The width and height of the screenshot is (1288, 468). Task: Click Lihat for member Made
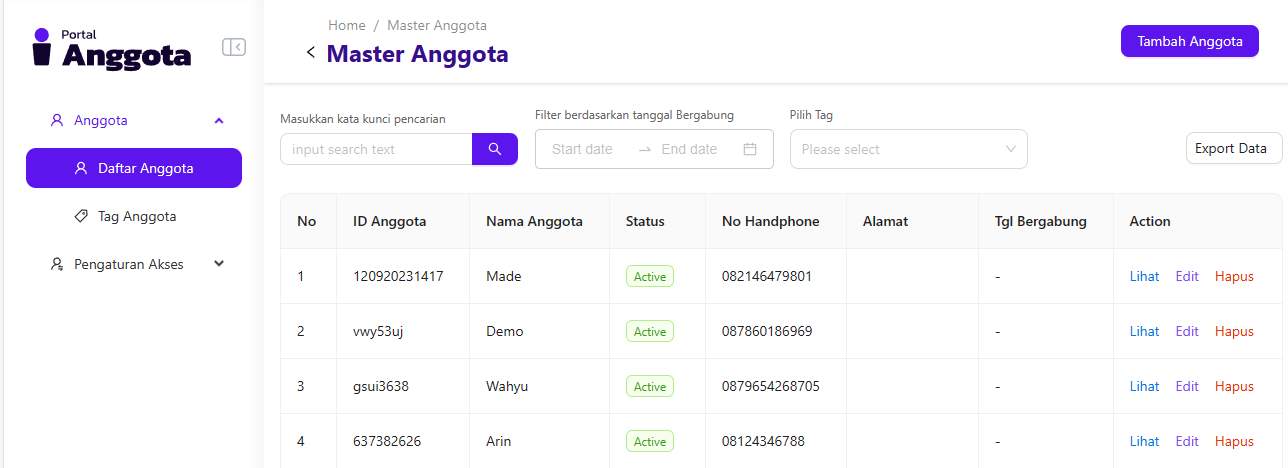pos(1144,276)
